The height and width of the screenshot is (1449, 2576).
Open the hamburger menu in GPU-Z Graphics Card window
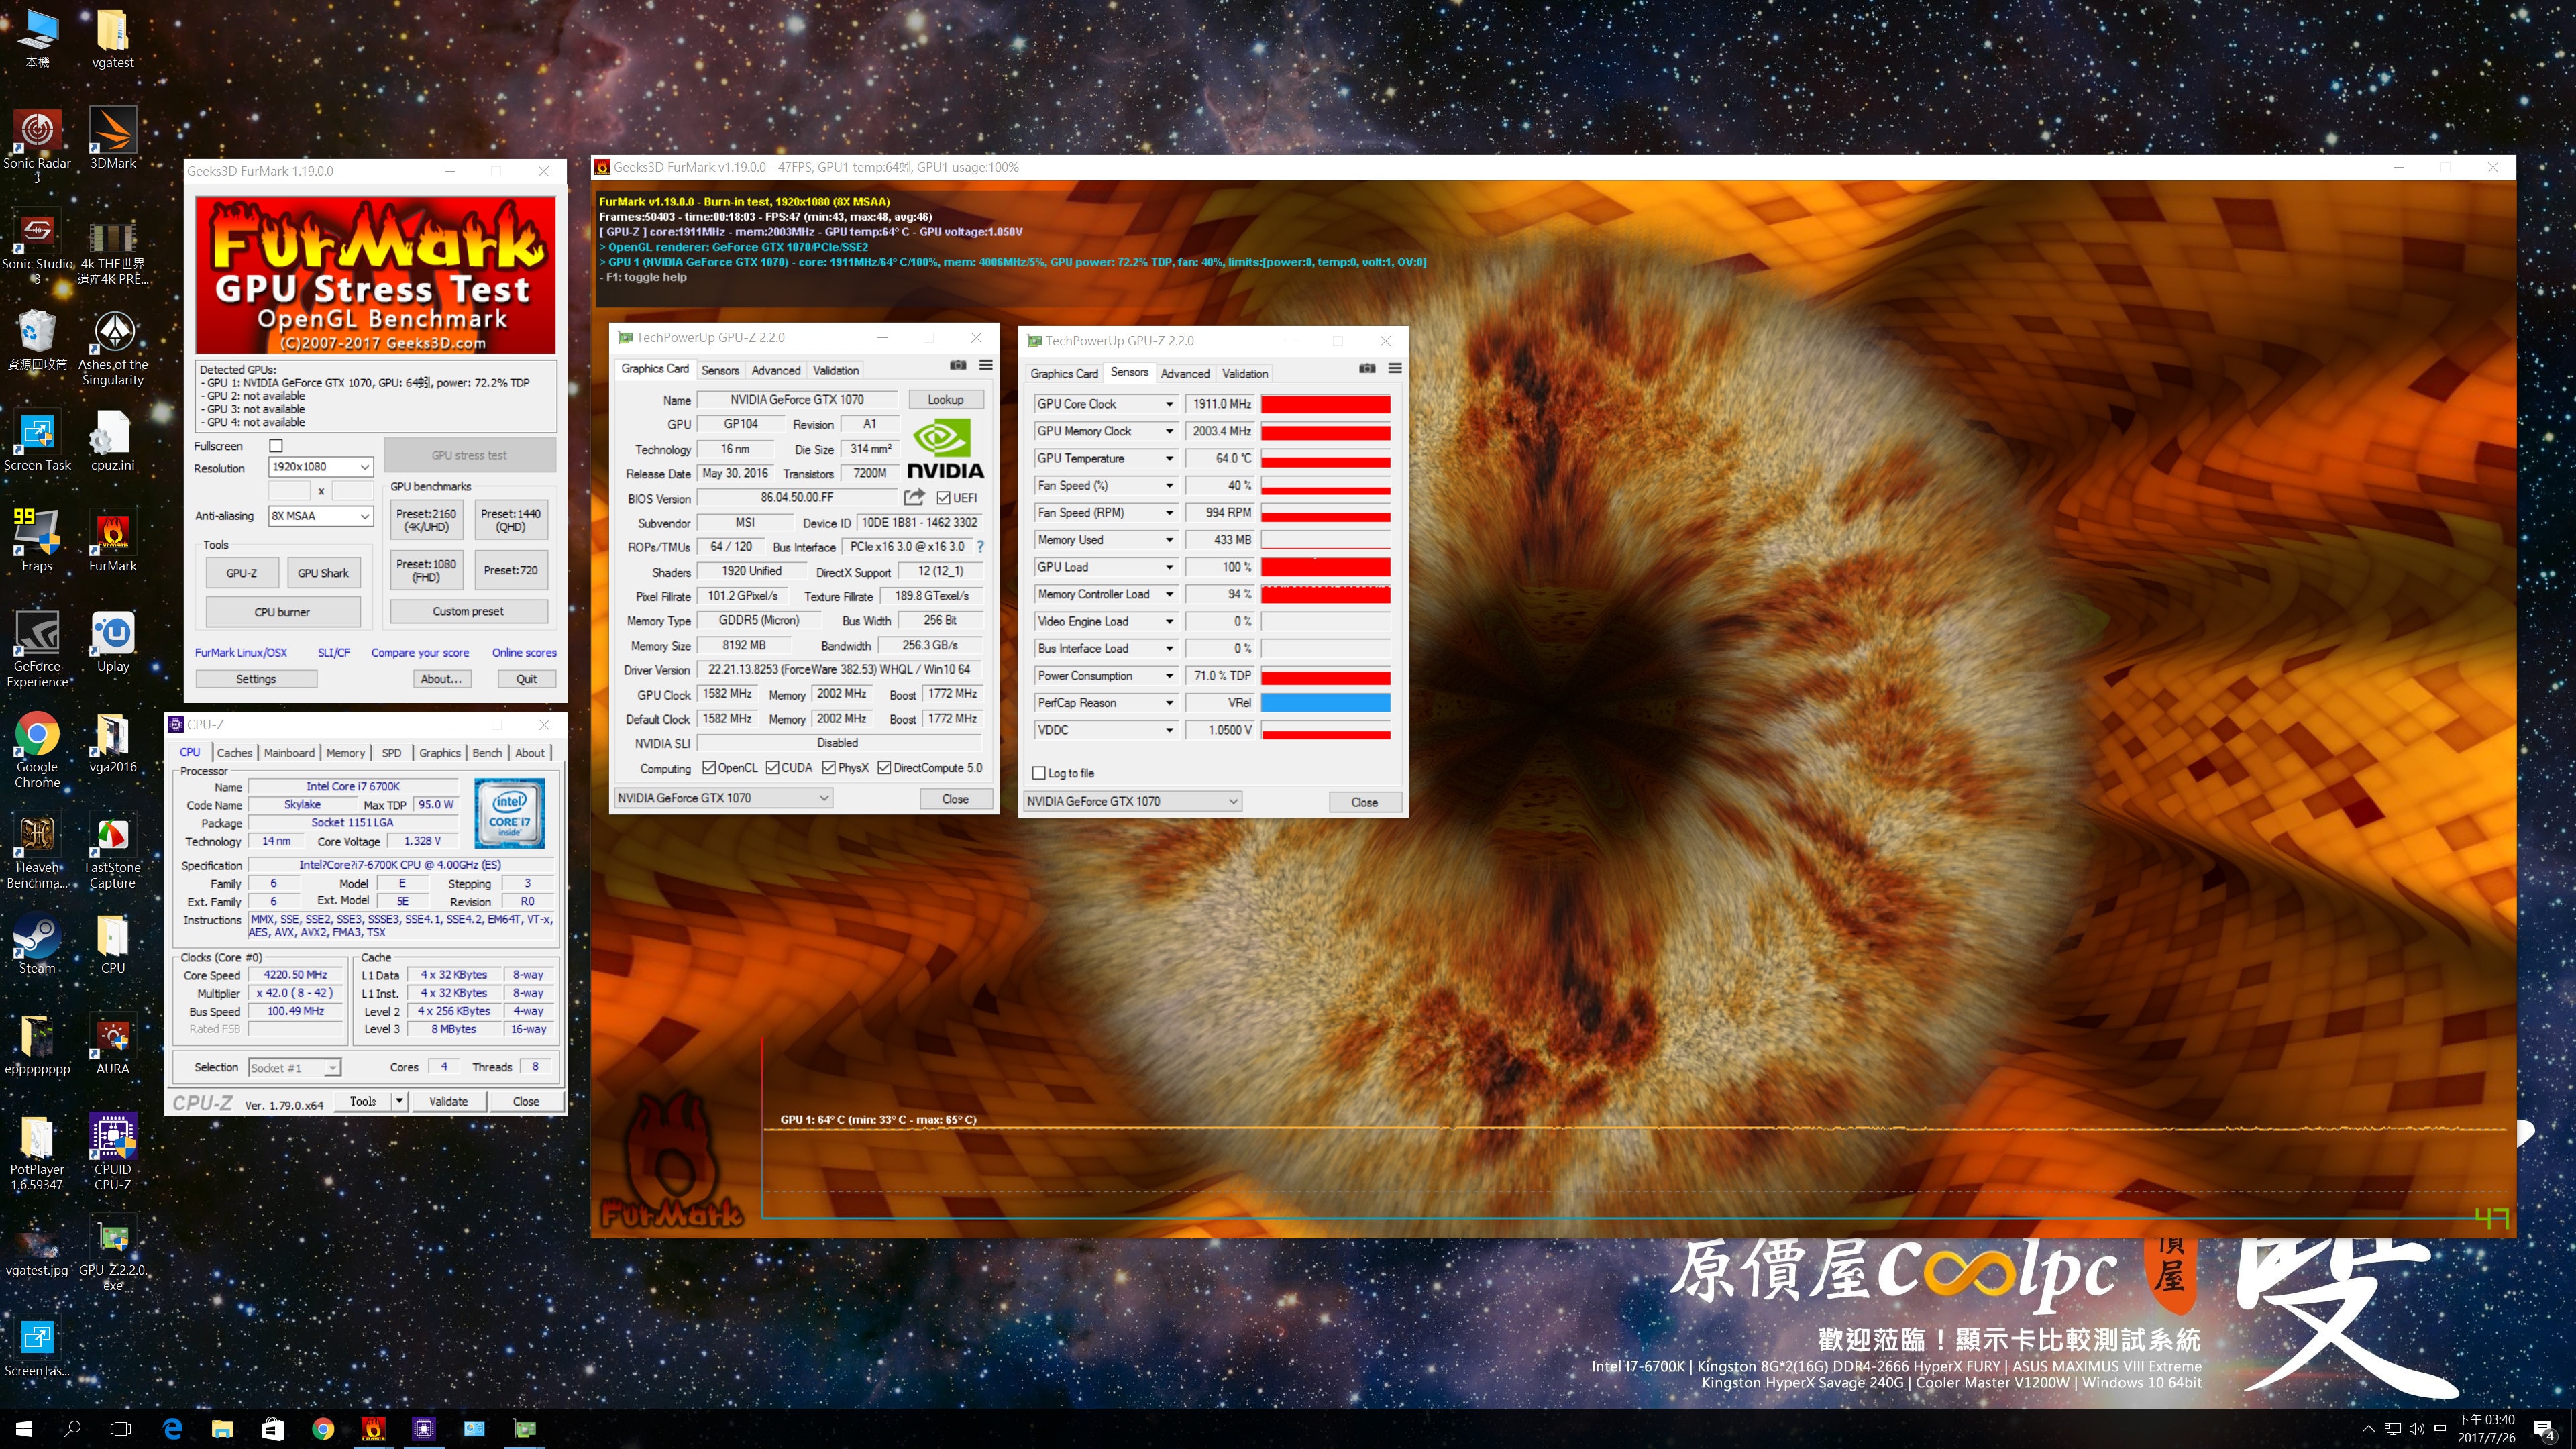tap(986, 365)
